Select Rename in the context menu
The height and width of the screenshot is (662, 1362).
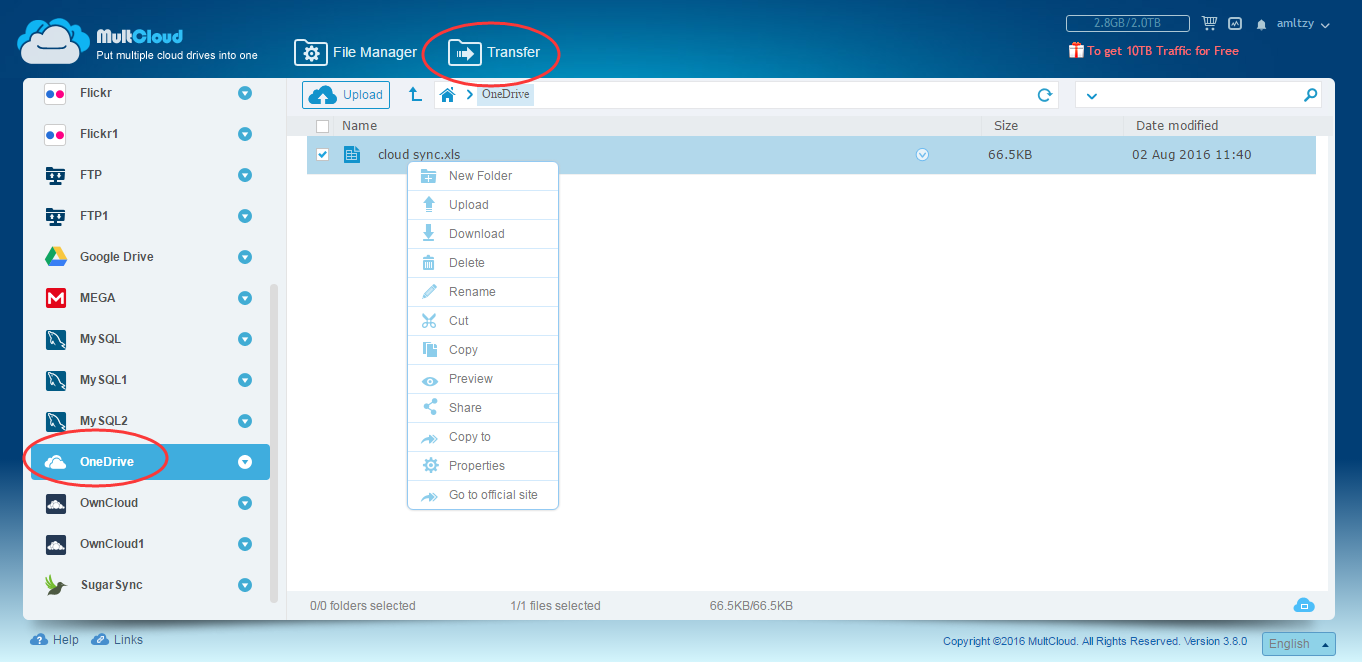483,292
